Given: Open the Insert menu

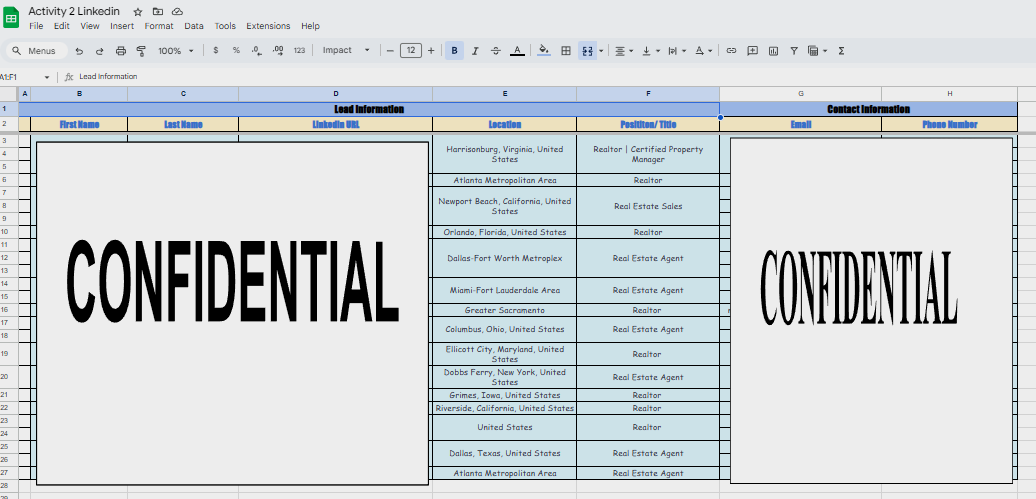Looking at the screenshot, I should click(x=122, y=26).
